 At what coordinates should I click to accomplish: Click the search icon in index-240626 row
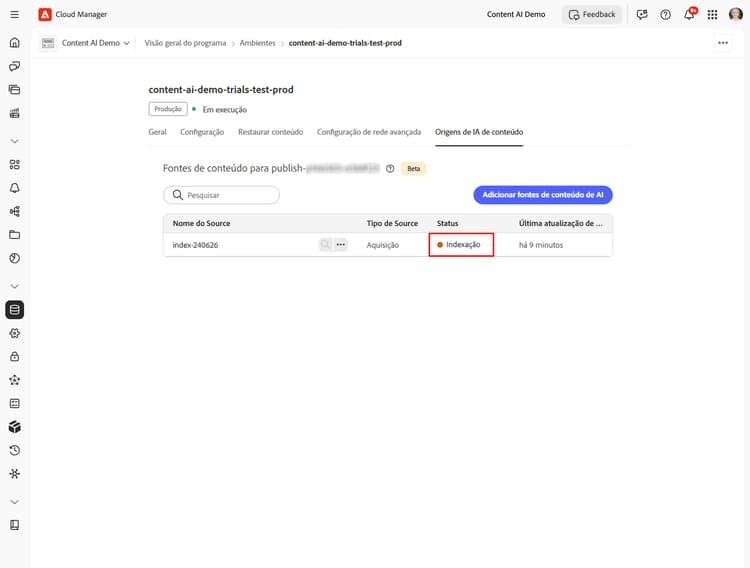(x=325, y=245)
